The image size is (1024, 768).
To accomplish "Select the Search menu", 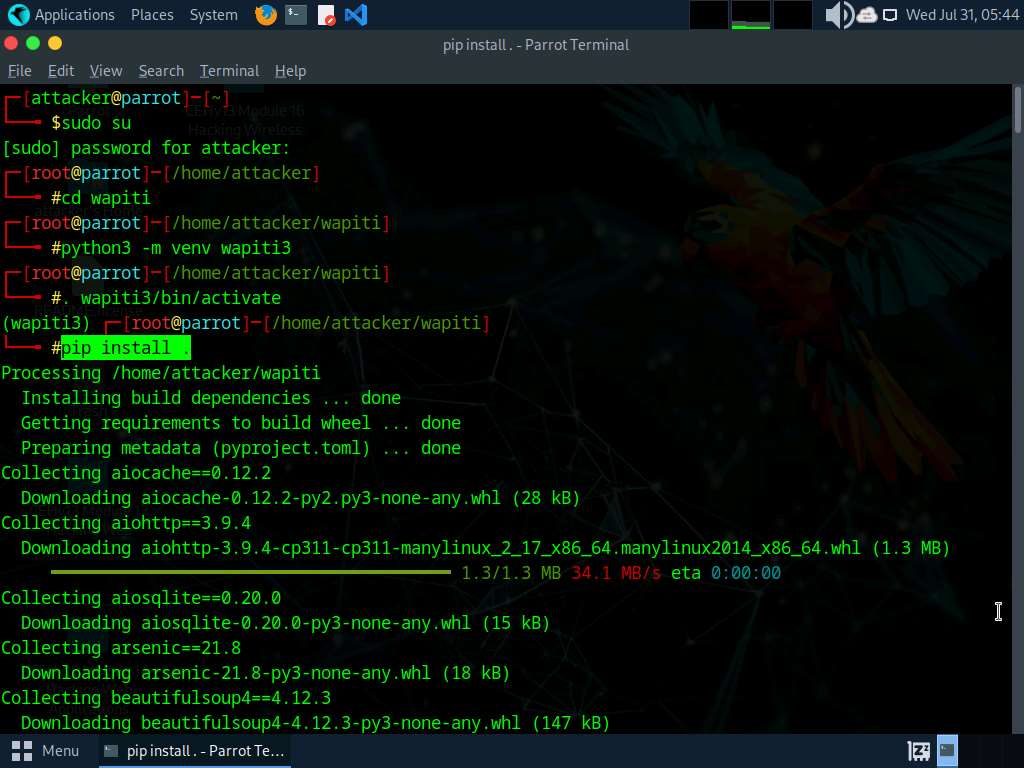I will click(x=161, y=71).
